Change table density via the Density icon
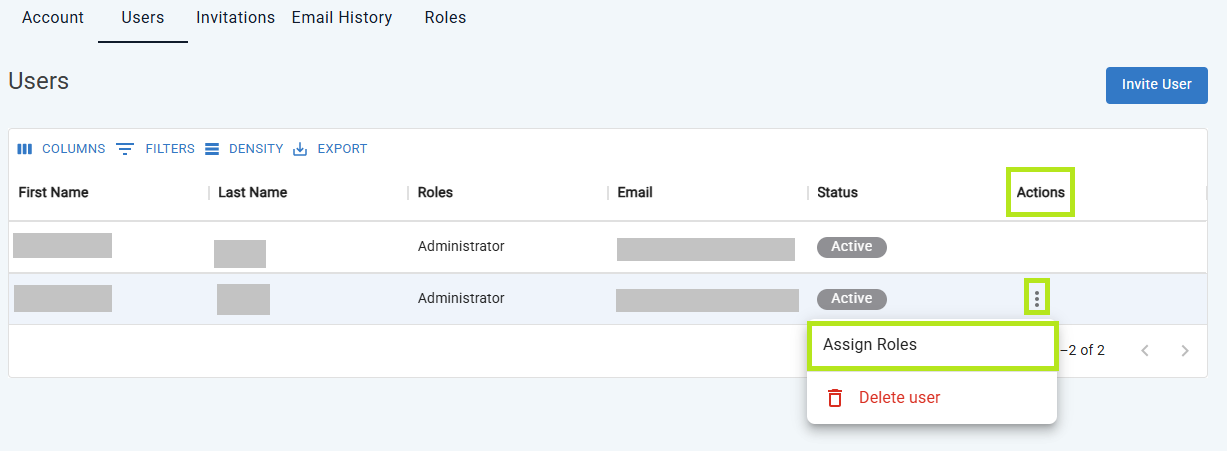 pyautogui.click(x=212, y=149)
